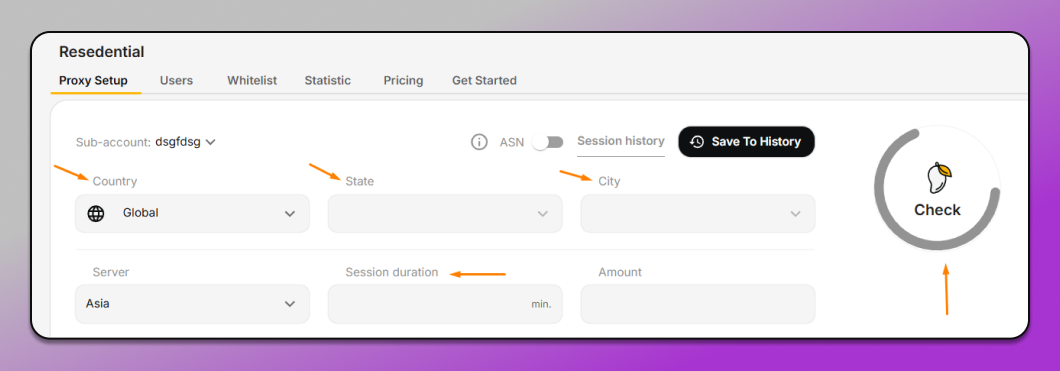Screen dimensions: 1060x371
Task: Open the Country Global dropdown
Action: click(192, 214)
